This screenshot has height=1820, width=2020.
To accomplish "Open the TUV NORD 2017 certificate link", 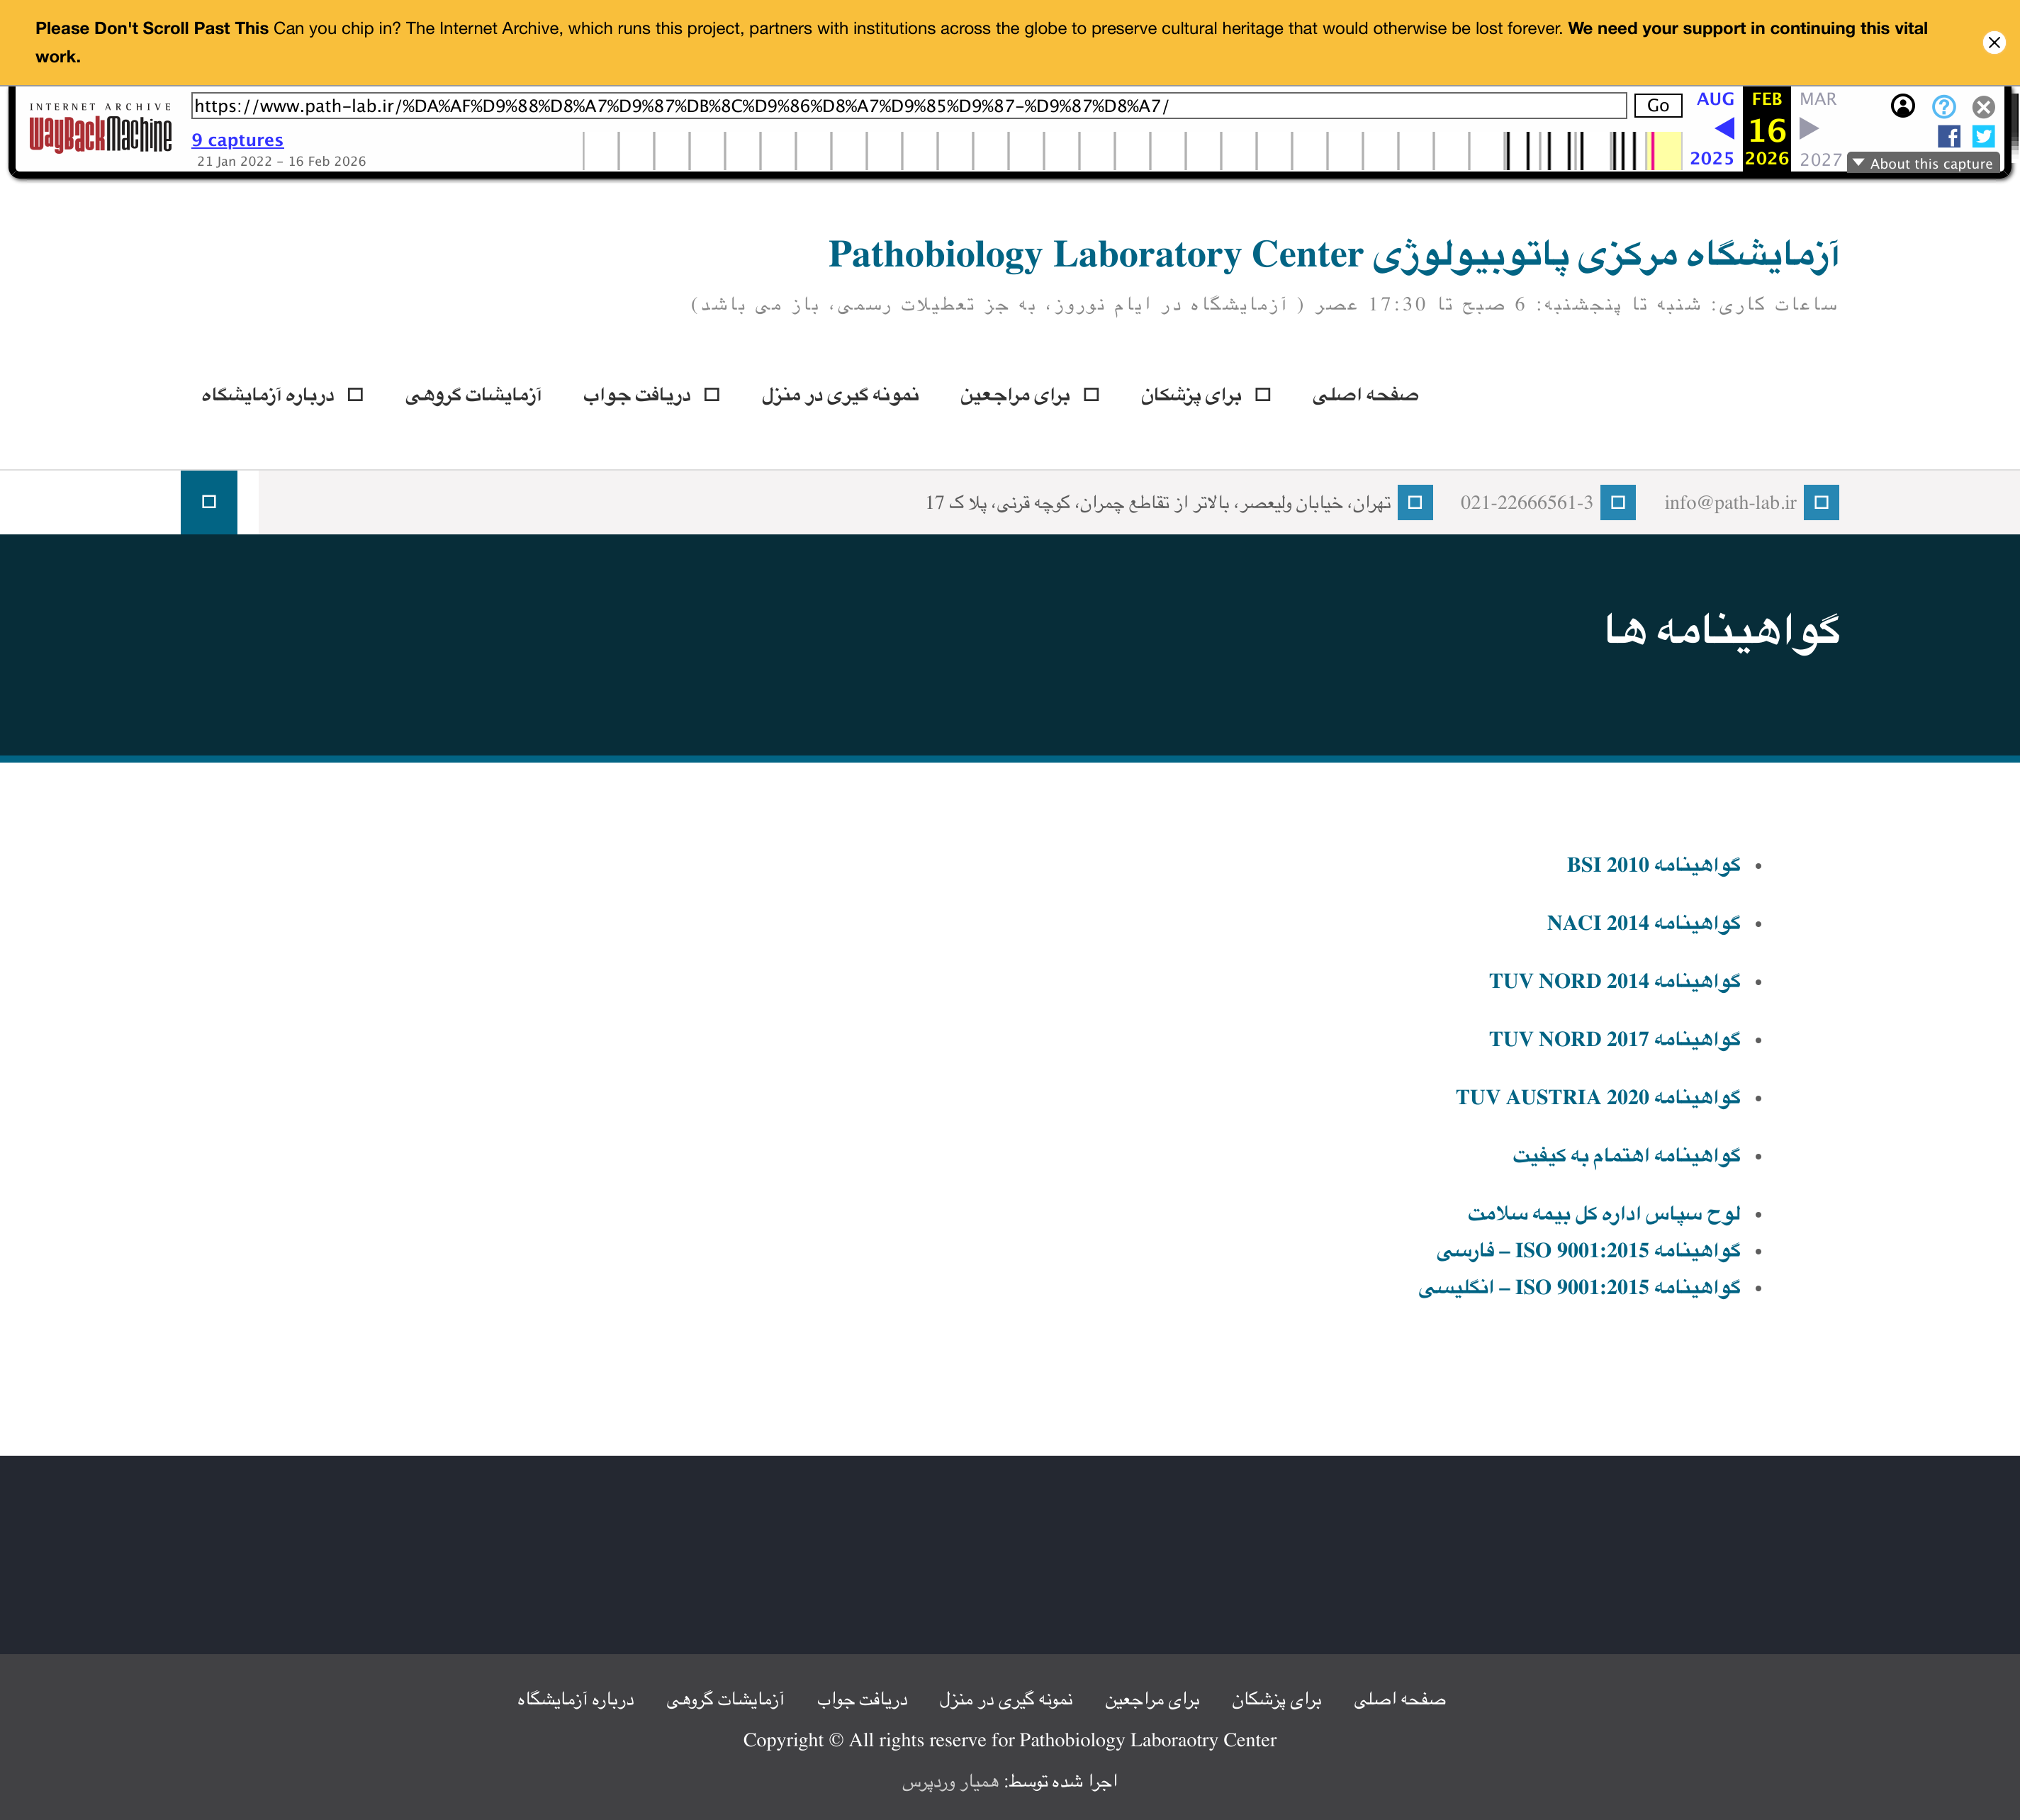I will click(1614, 1039).
